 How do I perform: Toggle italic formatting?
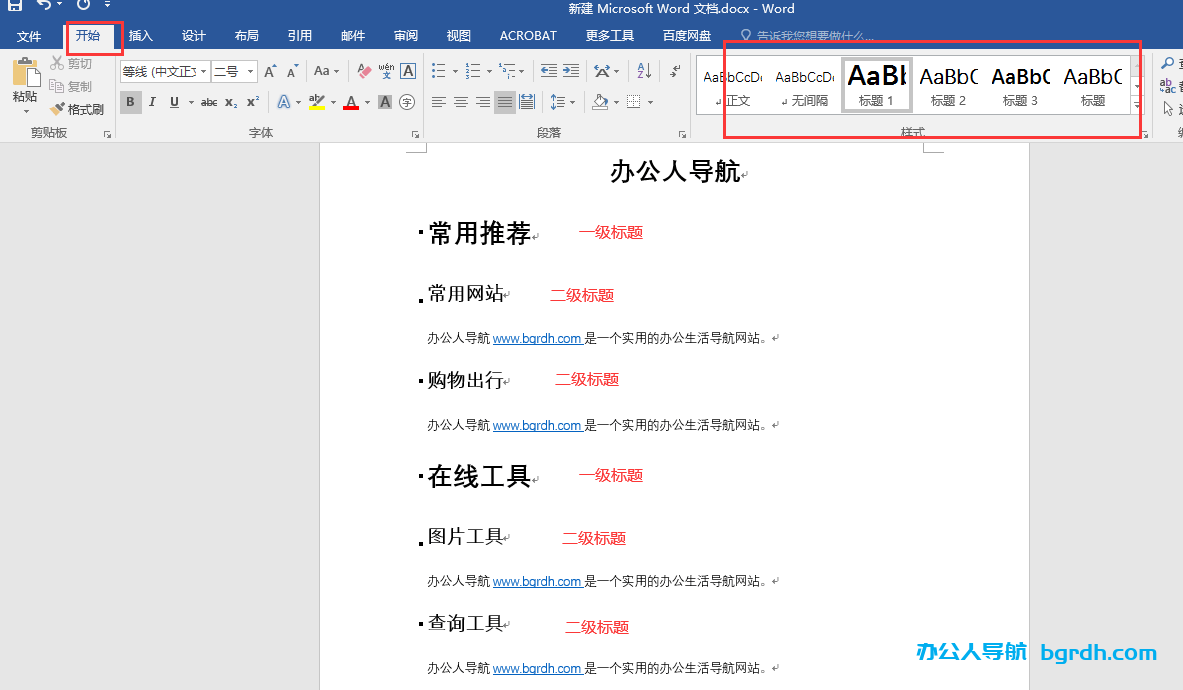click(x=152, y=102)
